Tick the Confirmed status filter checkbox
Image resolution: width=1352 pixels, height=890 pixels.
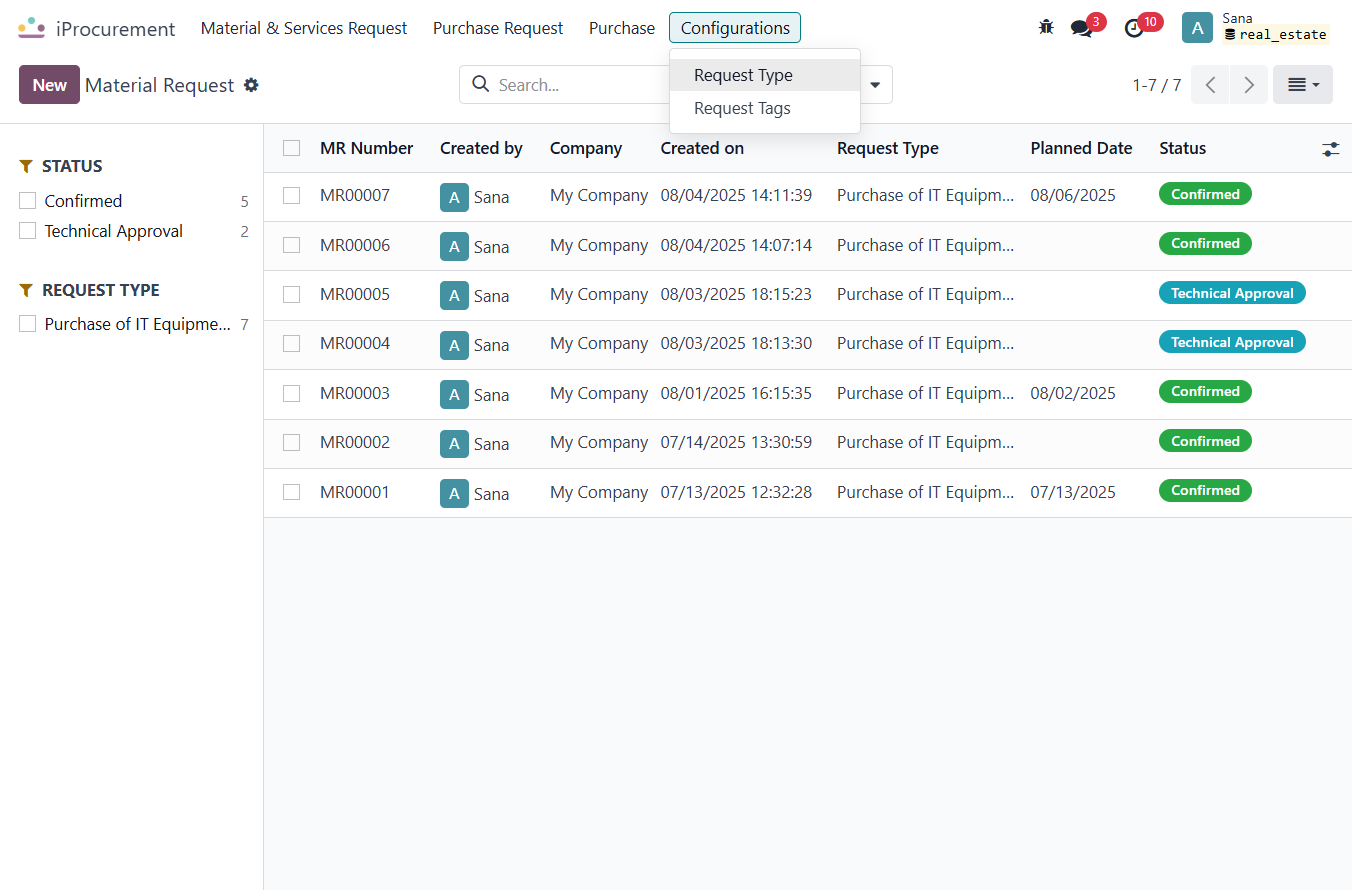(x=28, y=201)
